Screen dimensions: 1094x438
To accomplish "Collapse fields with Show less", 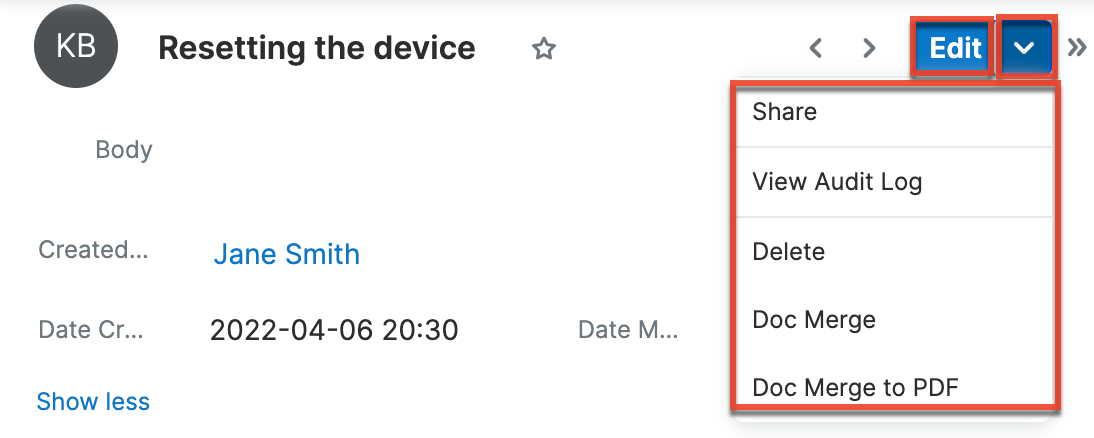I will pos(93,402).
